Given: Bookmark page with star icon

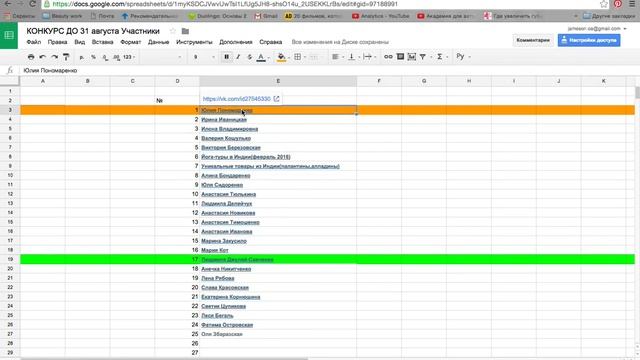Looking at the screenshot, I should (x=604, y=4).
